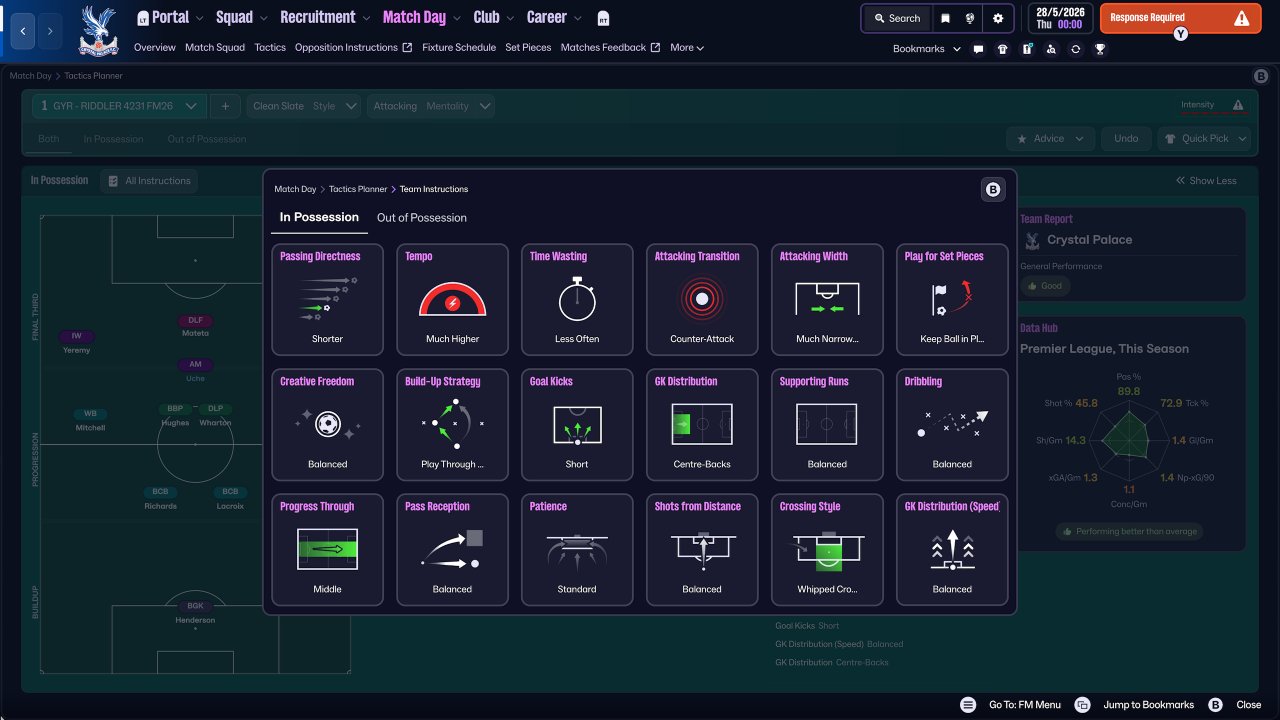Click the Undo button
Viewport: 1280px width, 720px height.
[1126, 139]
